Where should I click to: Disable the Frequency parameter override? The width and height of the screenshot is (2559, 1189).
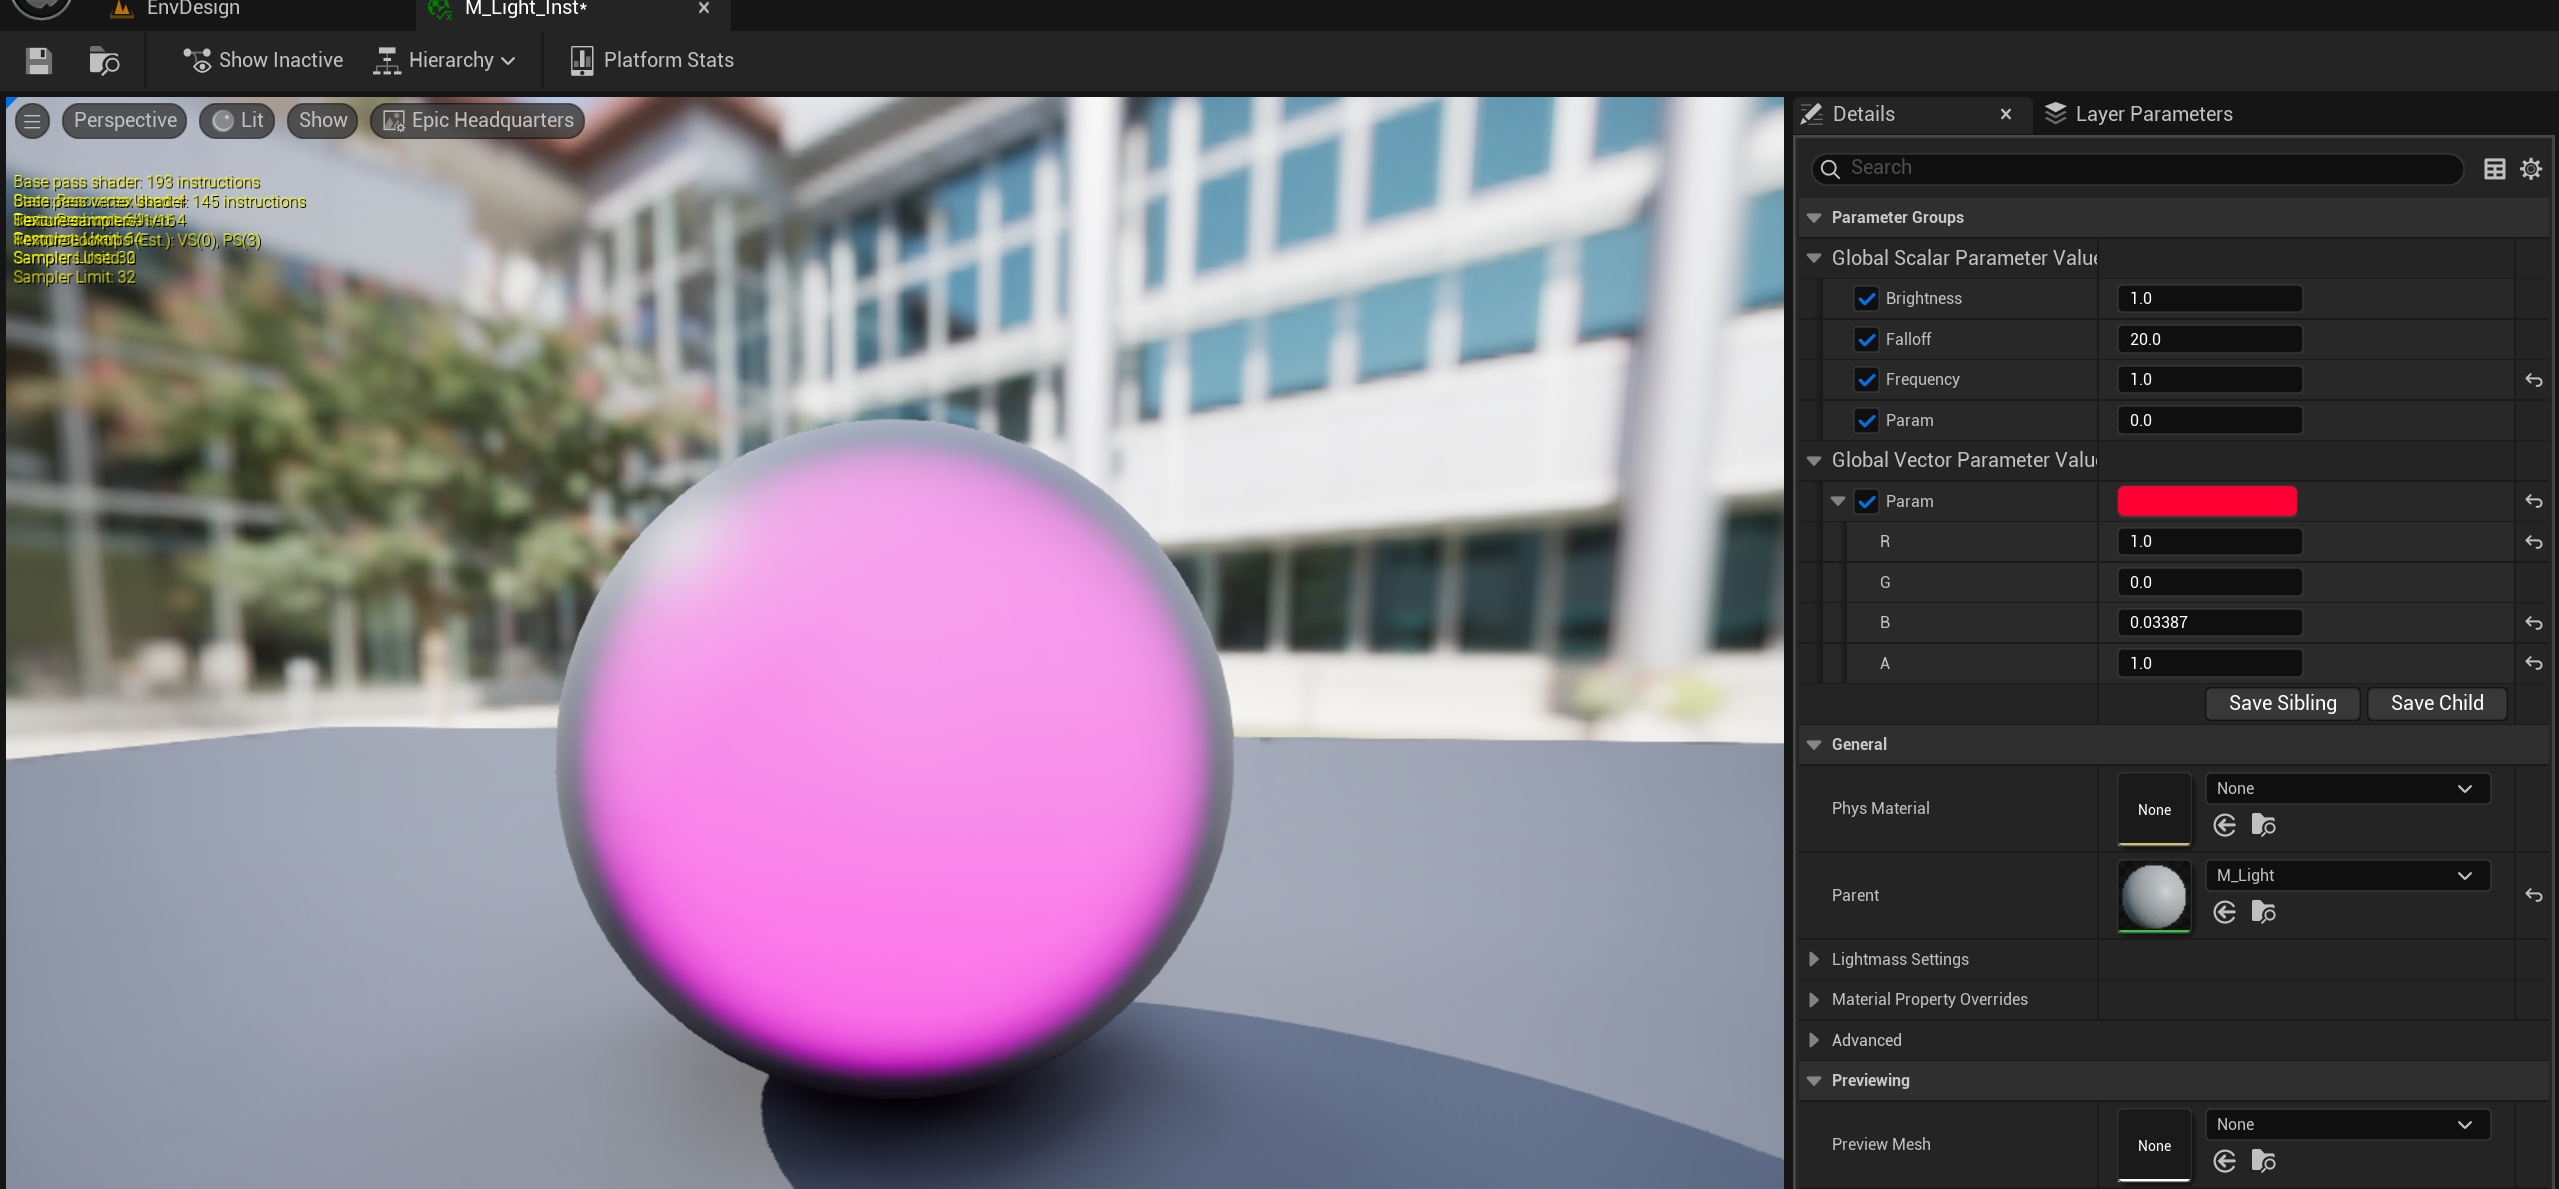coord(1866,380)
